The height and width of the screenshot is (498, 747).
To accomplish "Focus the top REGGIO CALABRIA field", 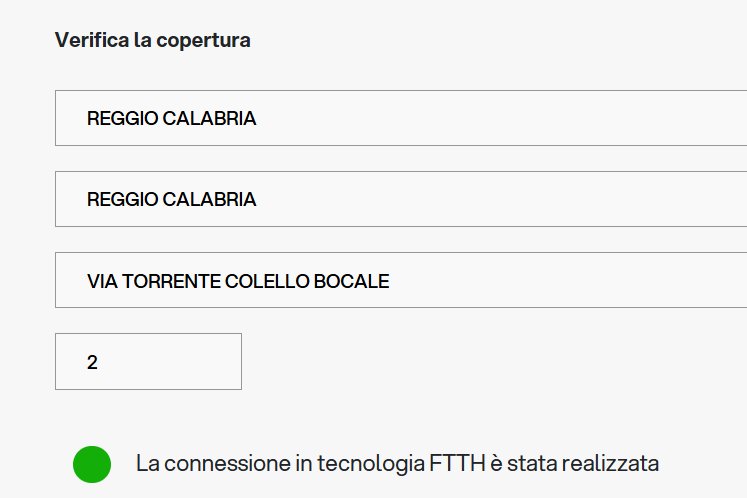I will (x=400, y=118).
